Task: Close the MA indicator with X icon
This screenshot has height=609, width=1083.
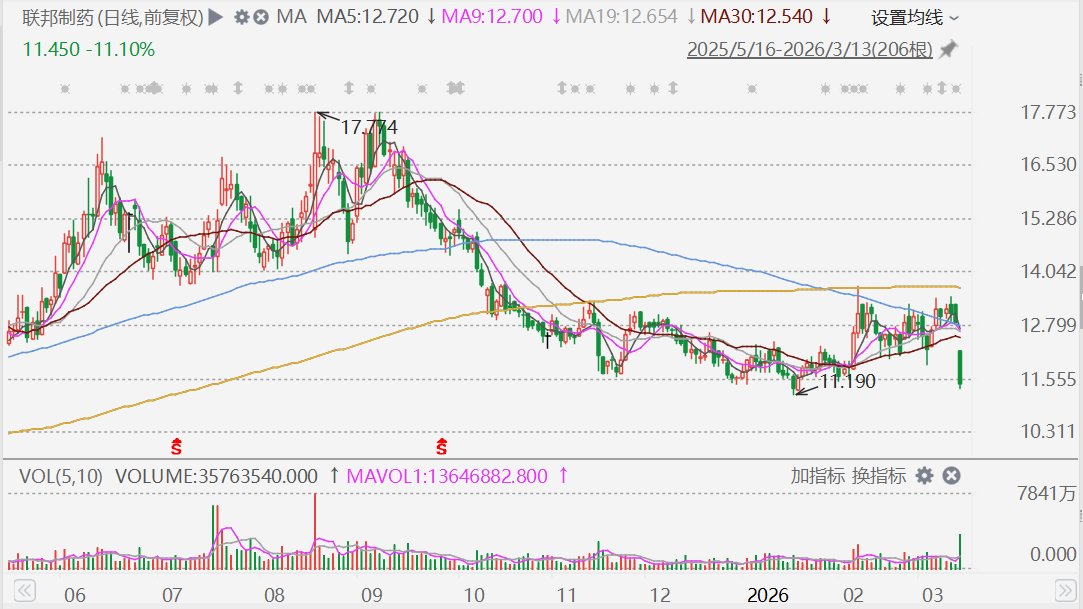Action: (x=260, y=17)
